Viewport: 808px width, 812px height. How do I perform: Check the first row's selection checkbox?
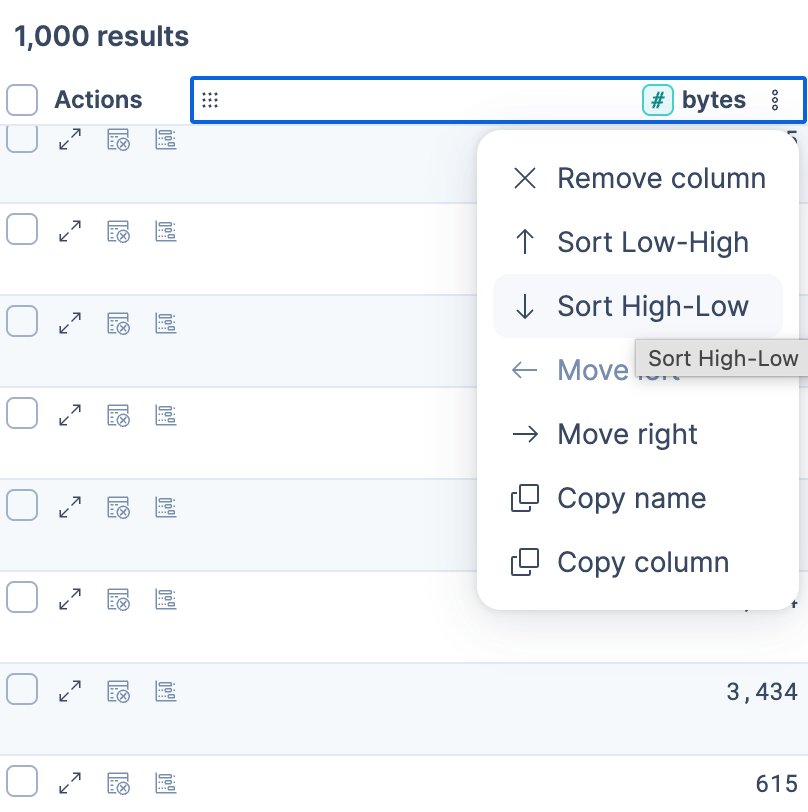[x=22, y=139]
